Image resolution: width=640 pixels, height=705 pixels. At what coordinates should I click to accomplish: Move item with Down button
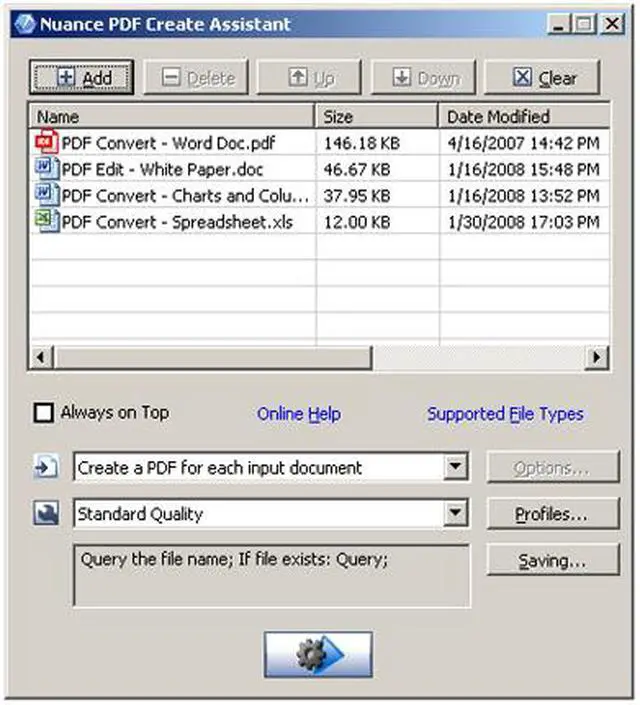coord(423,78)
